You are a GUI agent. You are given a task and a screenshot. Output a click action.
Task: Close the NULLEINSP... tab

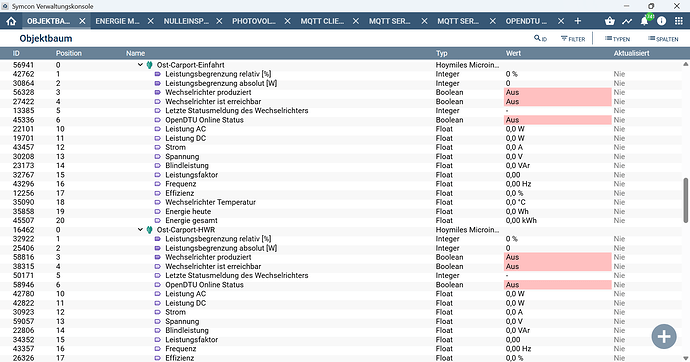point(219,21)
